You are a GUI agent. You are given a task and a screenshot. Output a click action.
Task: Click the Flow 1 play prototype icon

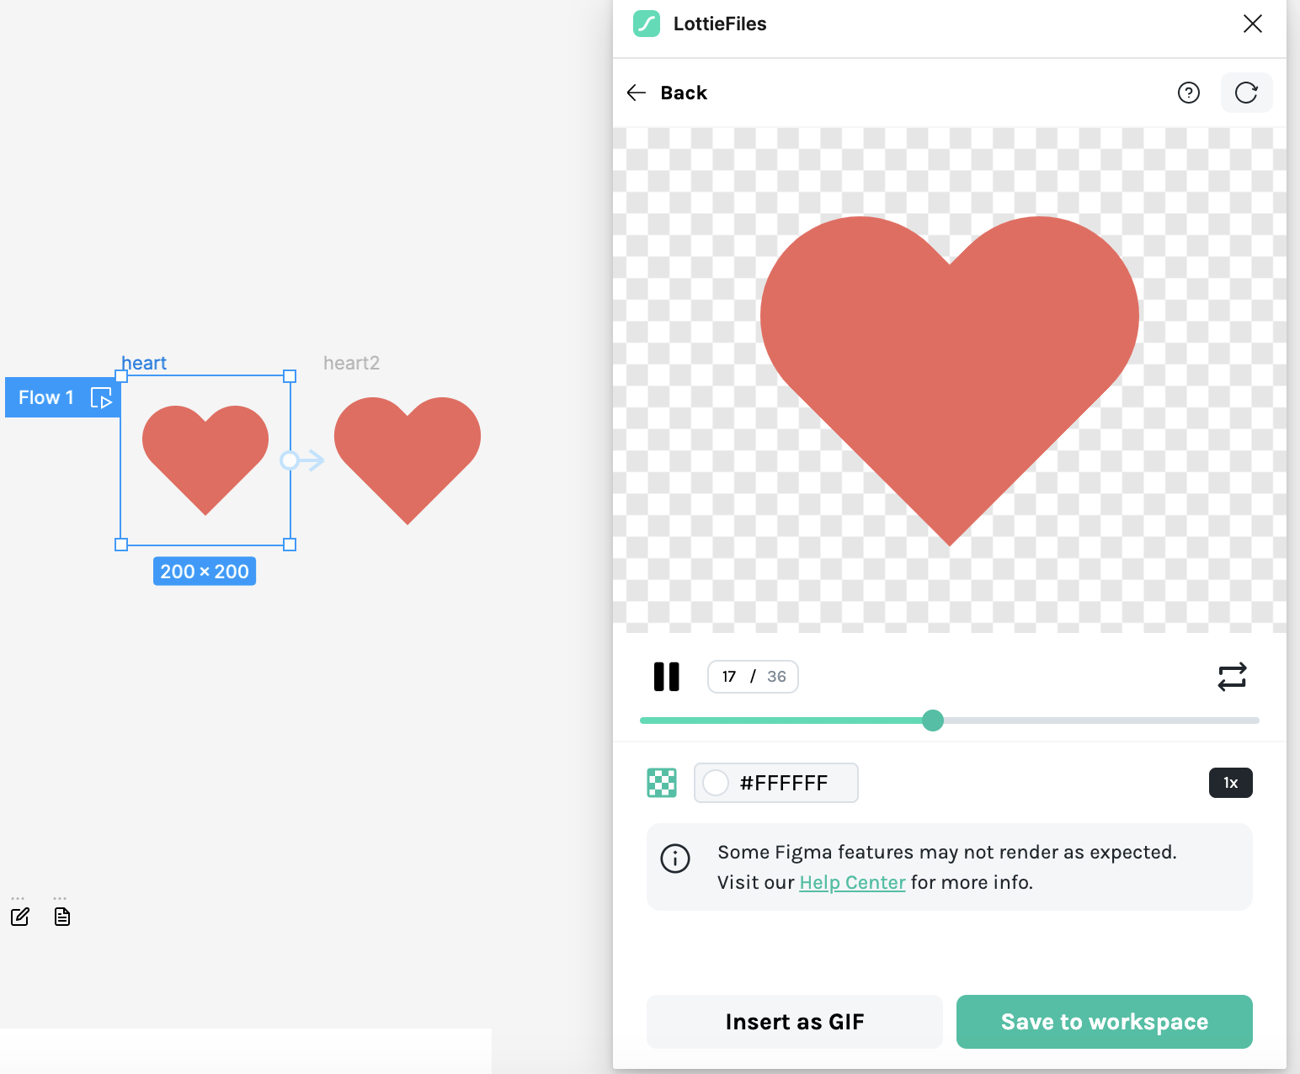101,398
